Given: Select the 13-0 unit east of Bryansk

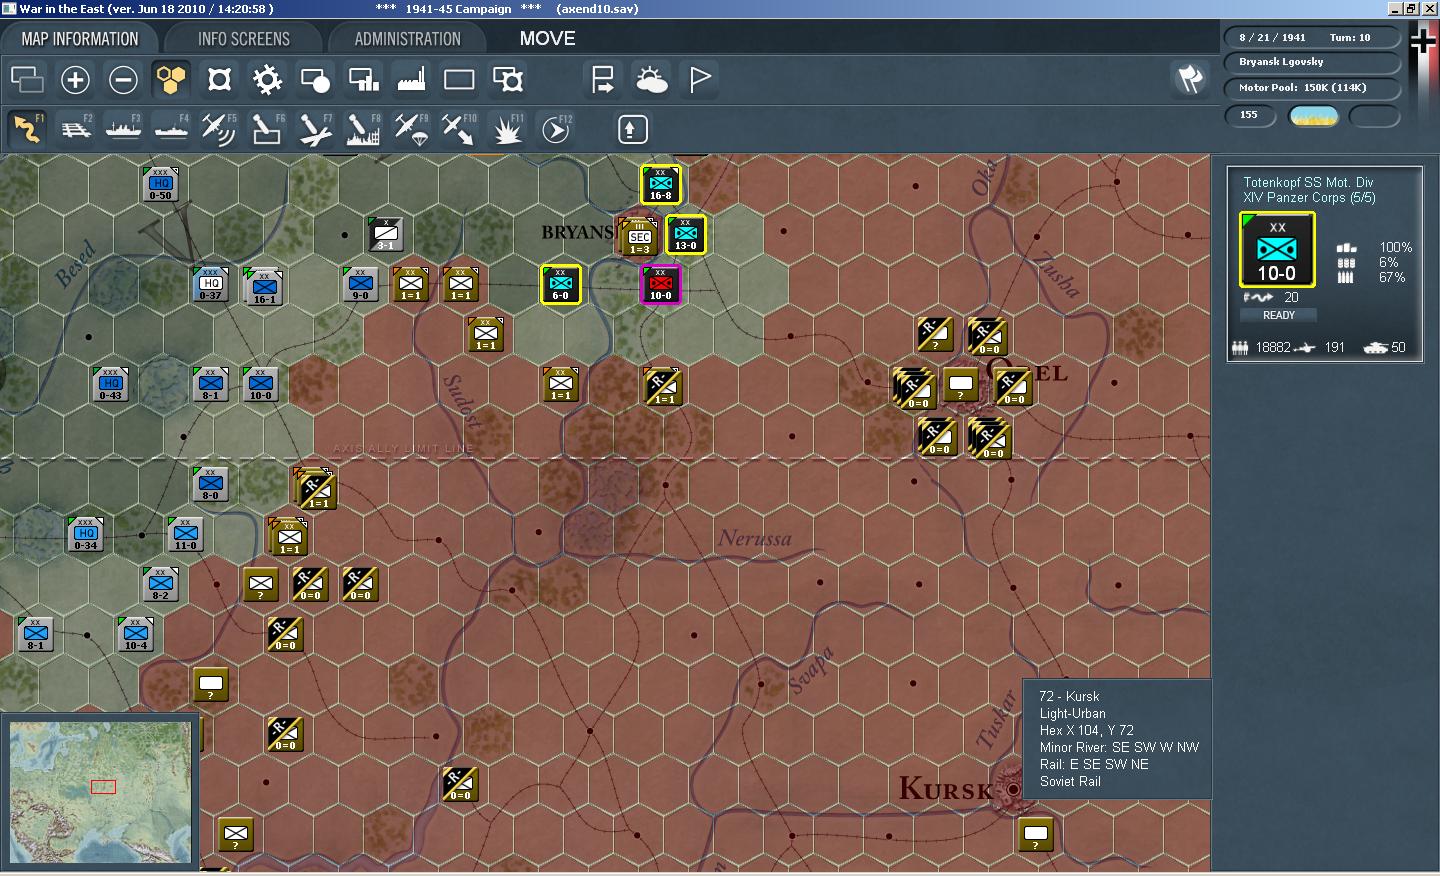Looking at the screenshot, I should tap(686, 234).
